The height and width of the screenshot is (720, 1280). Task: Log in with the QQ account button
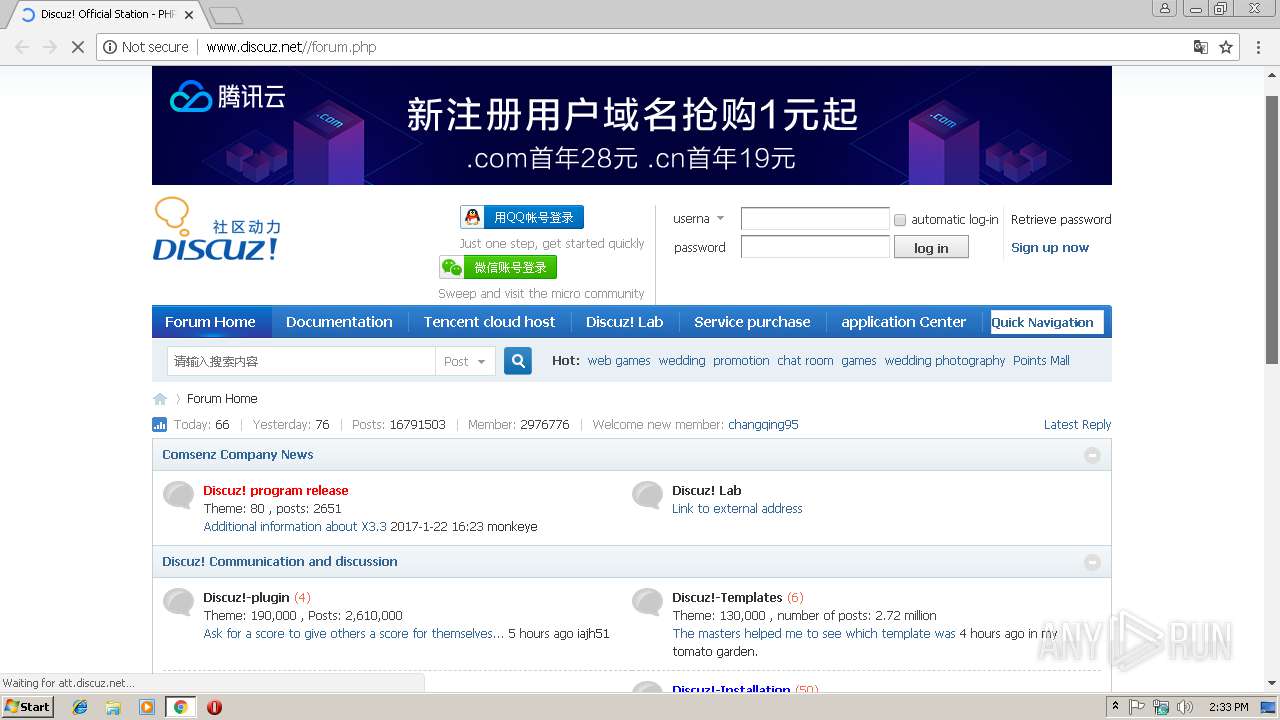[x=522, y=217]
